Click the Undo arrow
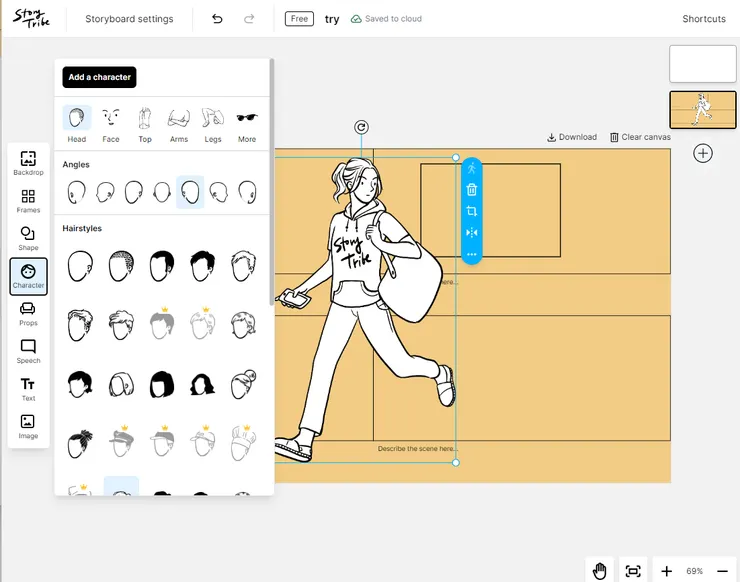Viewport: 740px width, 582px height. pos(217,19)
